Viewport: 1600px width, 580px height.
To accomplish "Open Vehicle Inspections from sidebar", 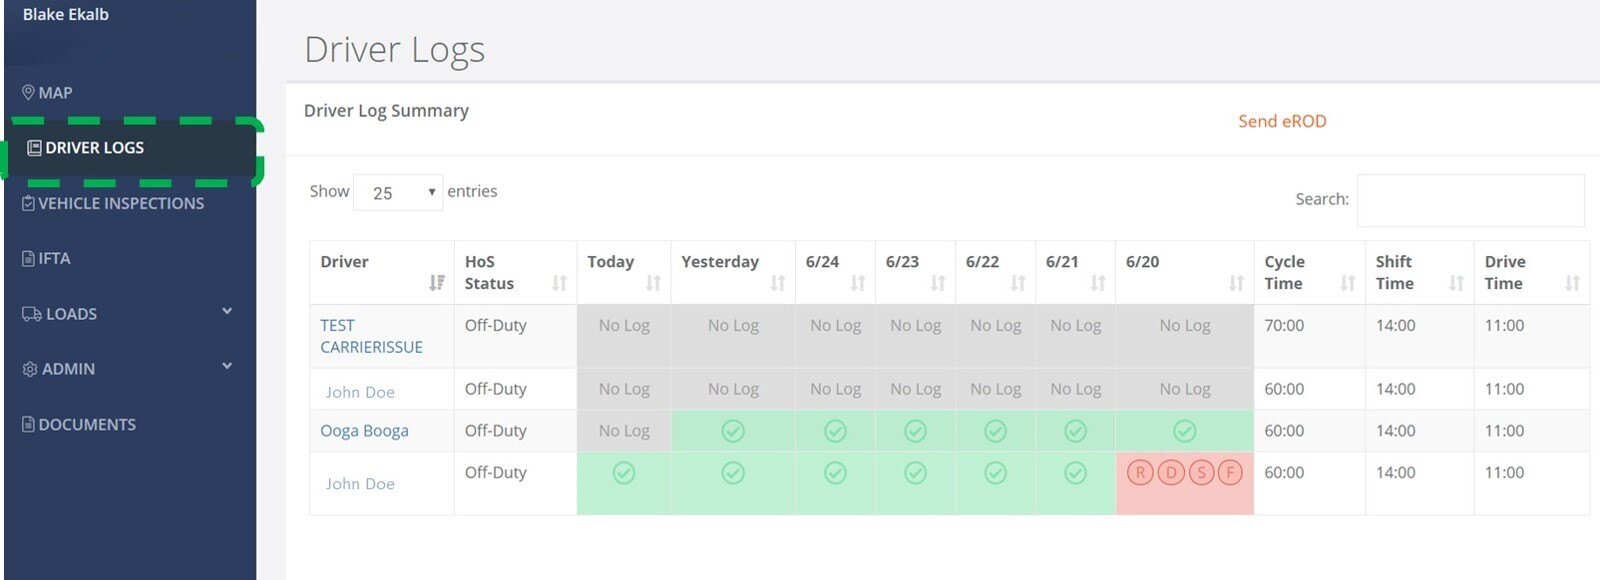I will point(120,203).
